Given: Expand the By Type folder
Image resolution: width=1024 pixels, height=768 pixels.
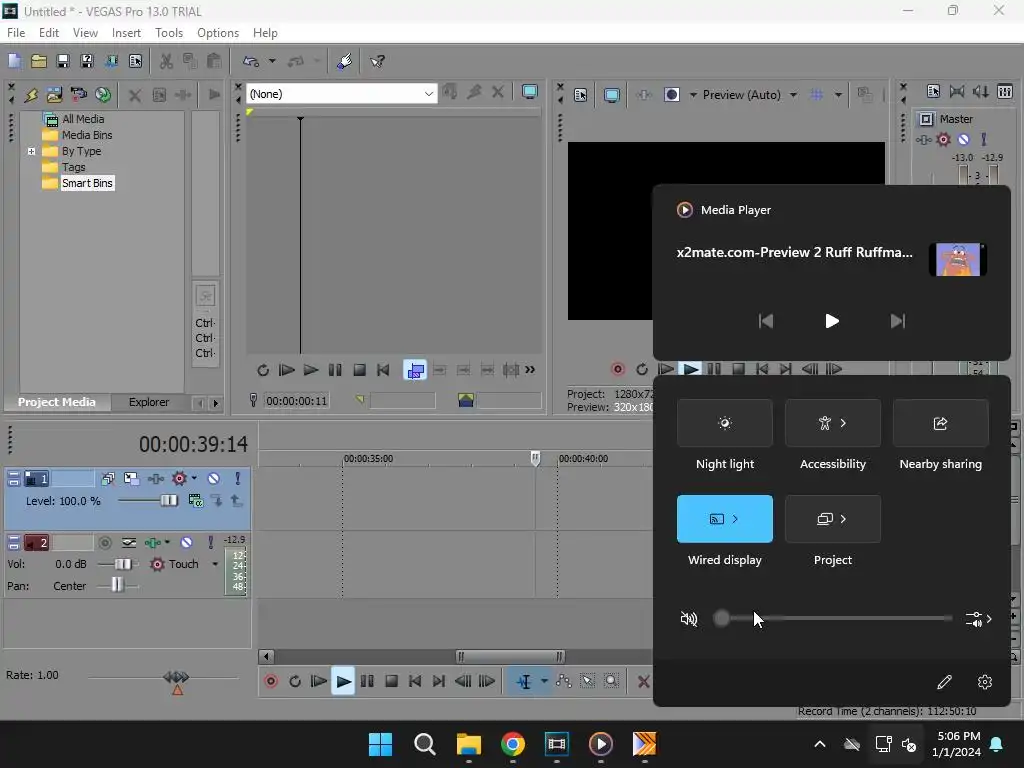Looking at the screenshot, I should (x=31, y=151).
